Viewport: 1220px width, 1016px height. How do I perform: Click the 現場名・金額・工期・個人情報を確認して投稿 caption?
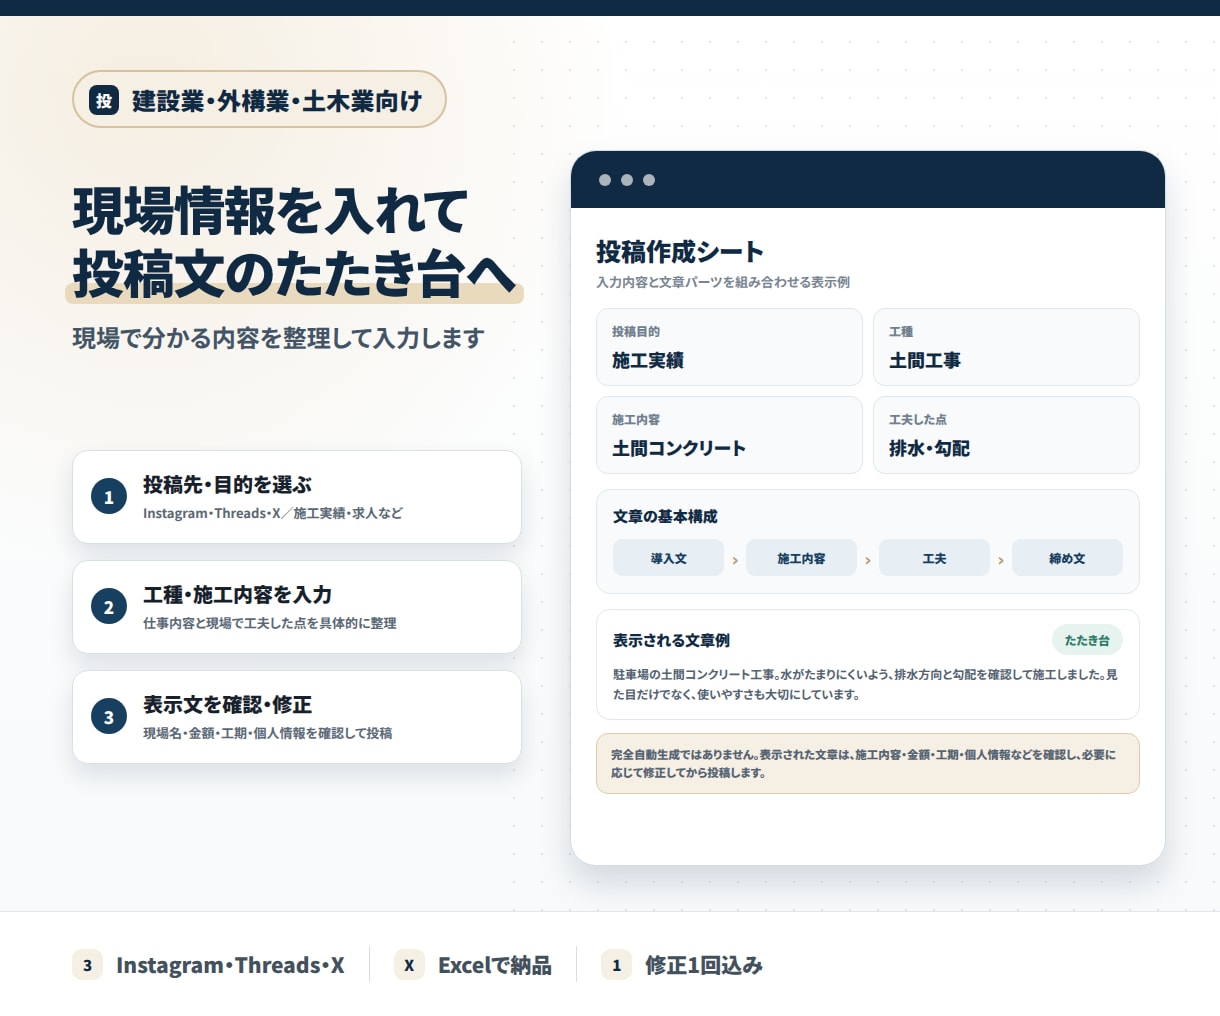pyautogui.click(x=267, y=733)
